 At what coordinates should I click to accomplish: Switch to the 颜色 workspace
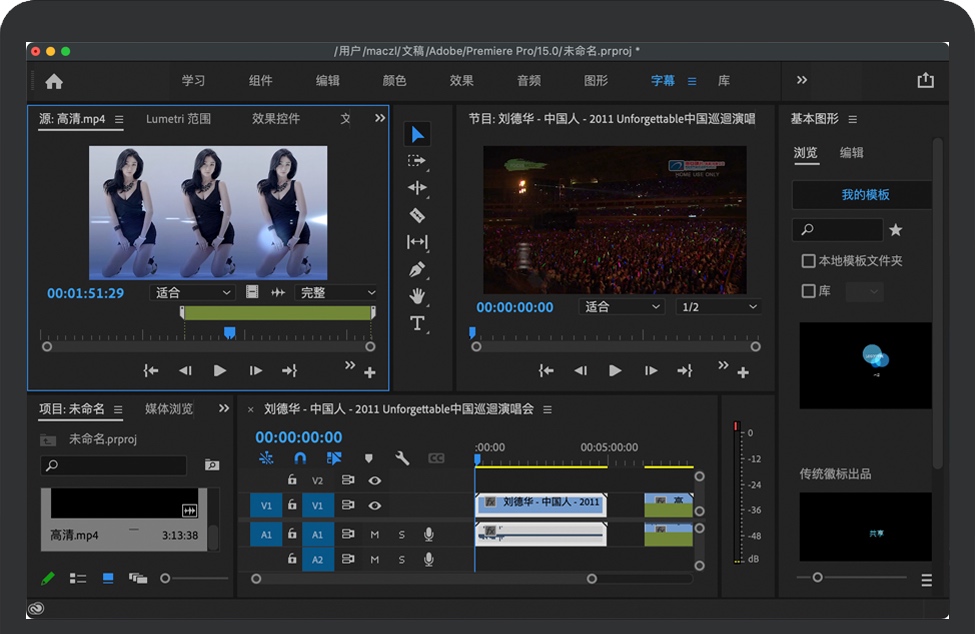tap(394, 81)
